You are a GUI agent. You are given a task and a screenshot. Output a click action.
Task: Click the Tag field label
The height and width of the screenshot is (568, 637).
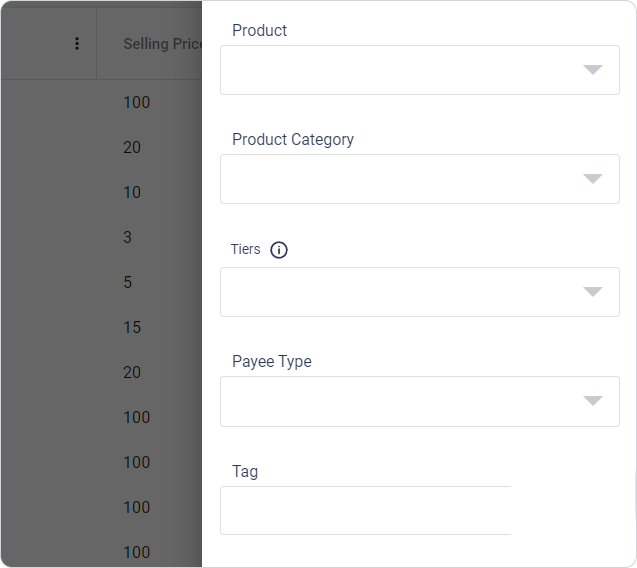(x=245, y=471)
